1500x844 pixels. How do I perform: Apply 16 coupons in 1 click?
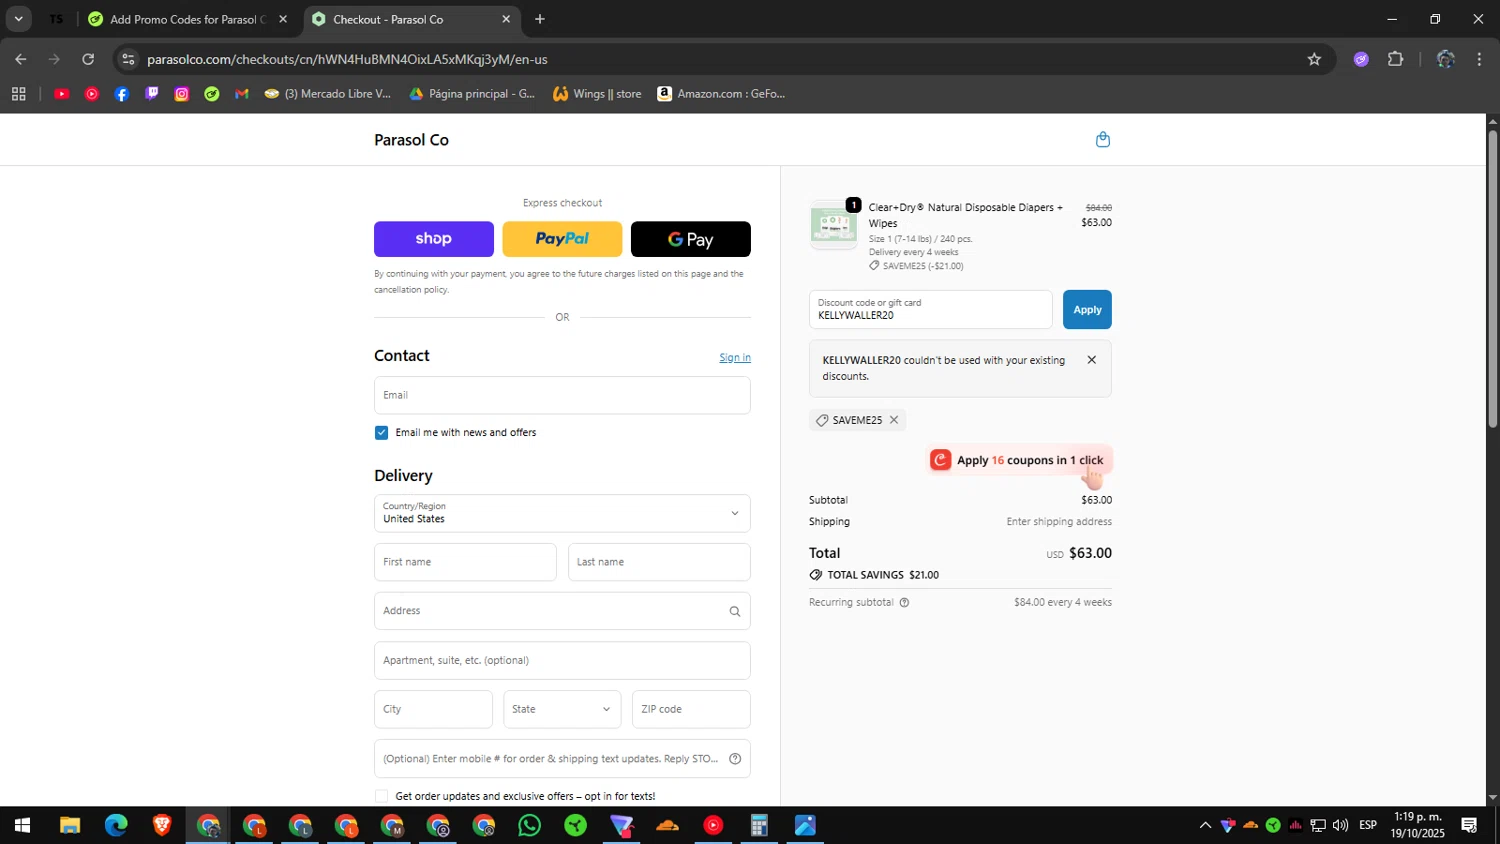tap(1020, 460)
